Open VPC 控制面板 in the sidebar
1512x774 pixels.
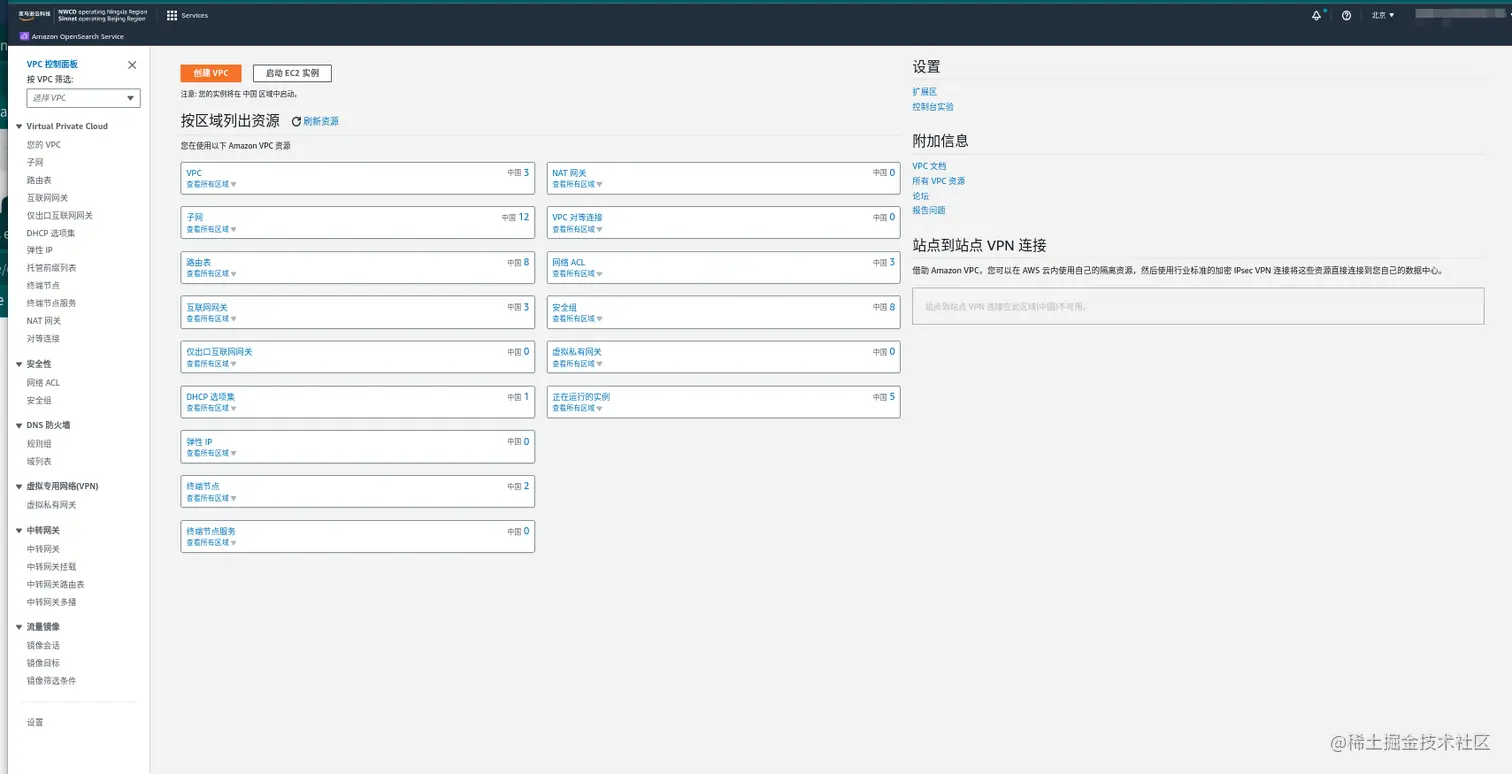52,64
